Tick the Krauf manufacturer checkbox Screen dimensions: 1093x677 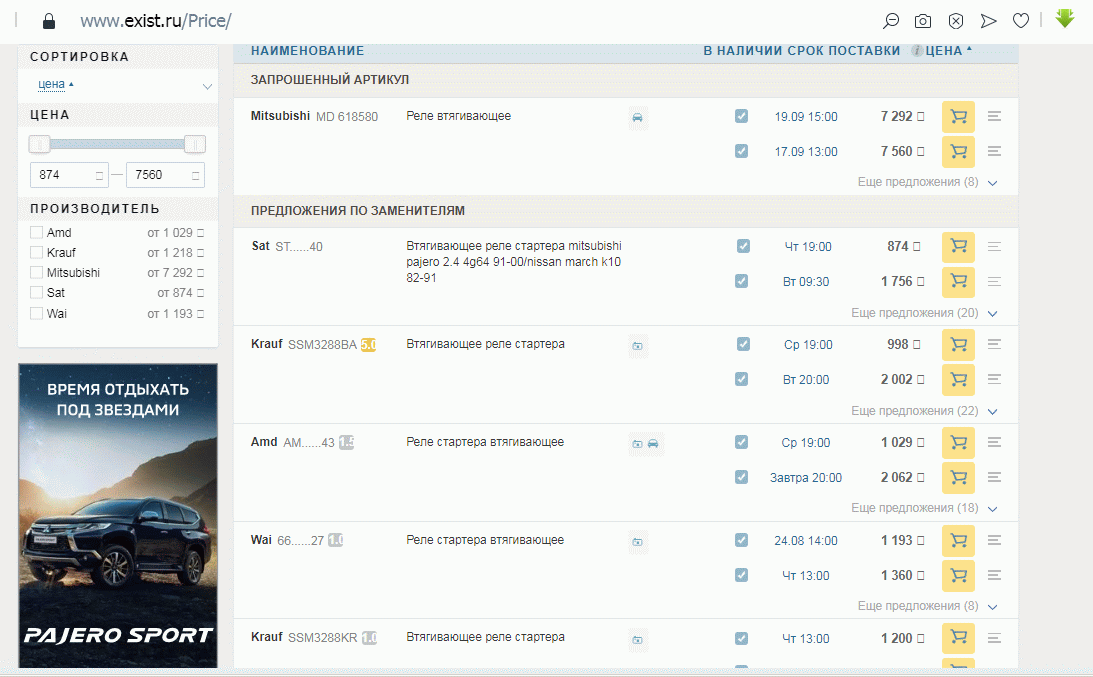coord(37,253)
